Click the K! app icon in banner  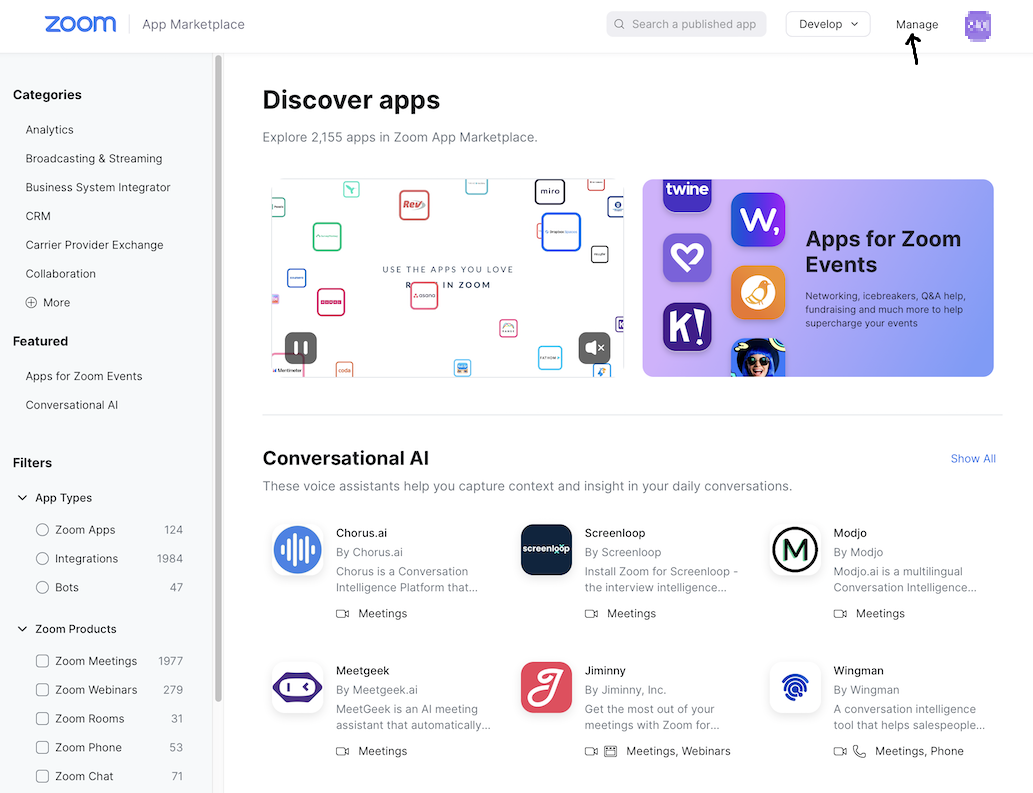(687, 327)
